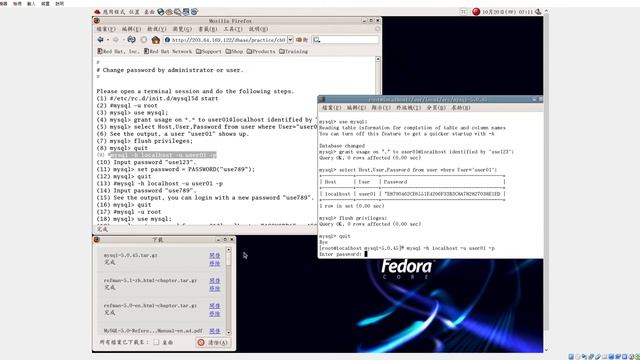Click search engine icon in Firefox search box
The image size is (640, 360).
[x=316, y=40]
